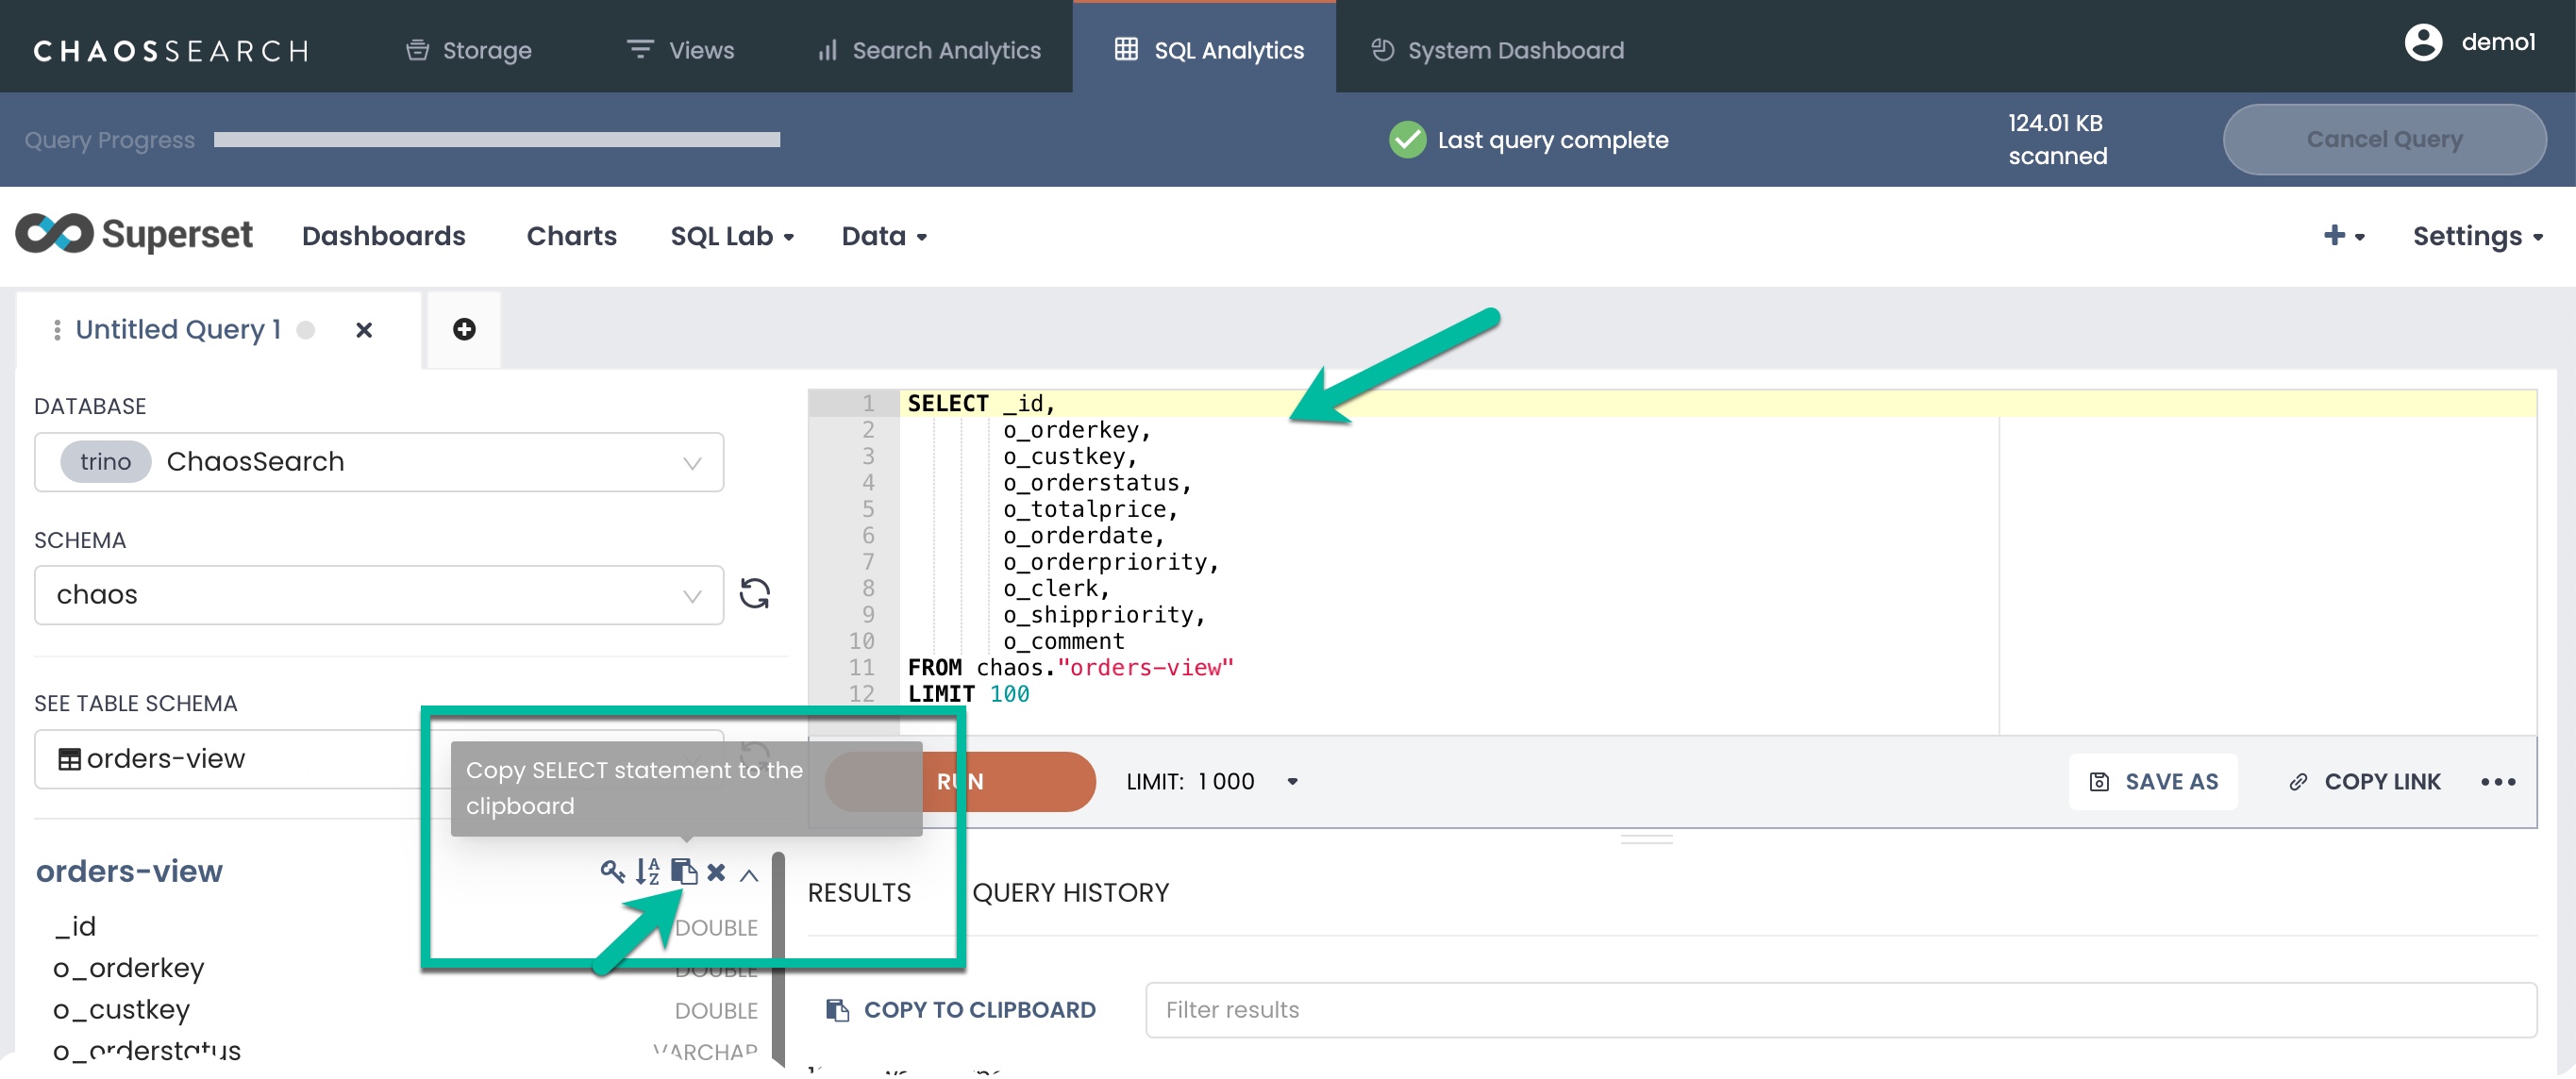This screenshot has width=2576, height=1079.
Task: Open the Storage tab in ChaosSearch
Action: (469, 50)
